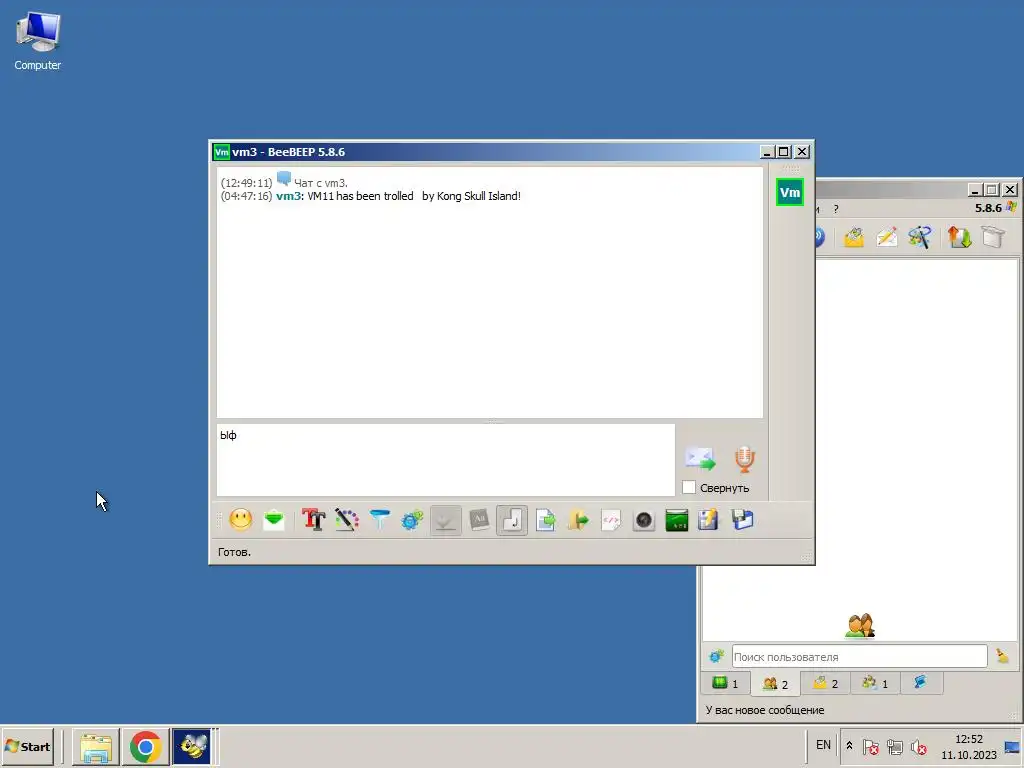Click the vm3 sender name in chat

pos(288,196)
